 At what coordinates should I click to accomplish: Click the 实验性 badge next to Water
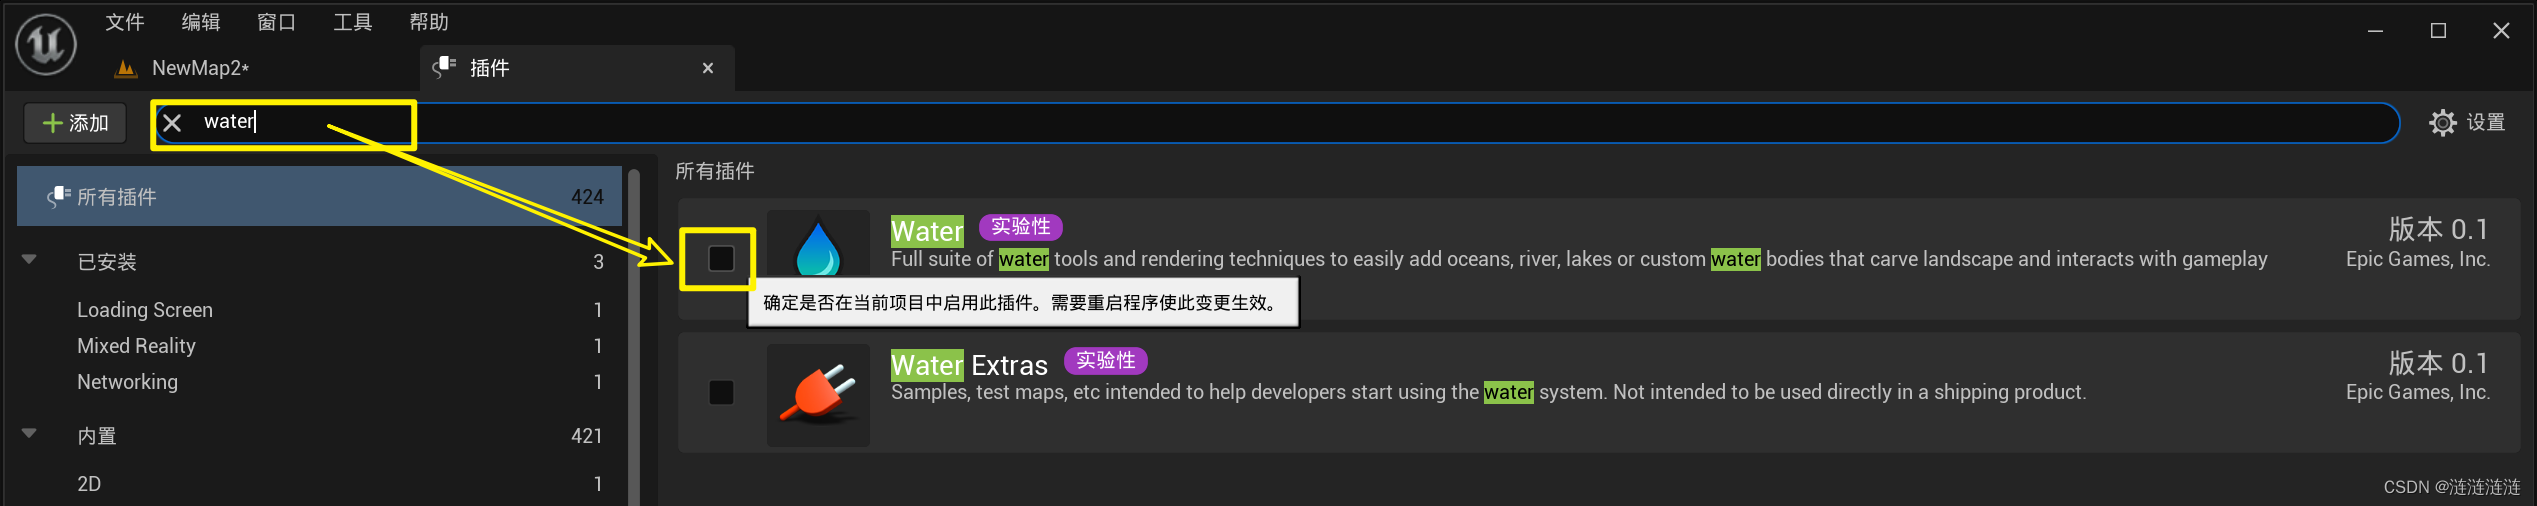pos(1020,227)
